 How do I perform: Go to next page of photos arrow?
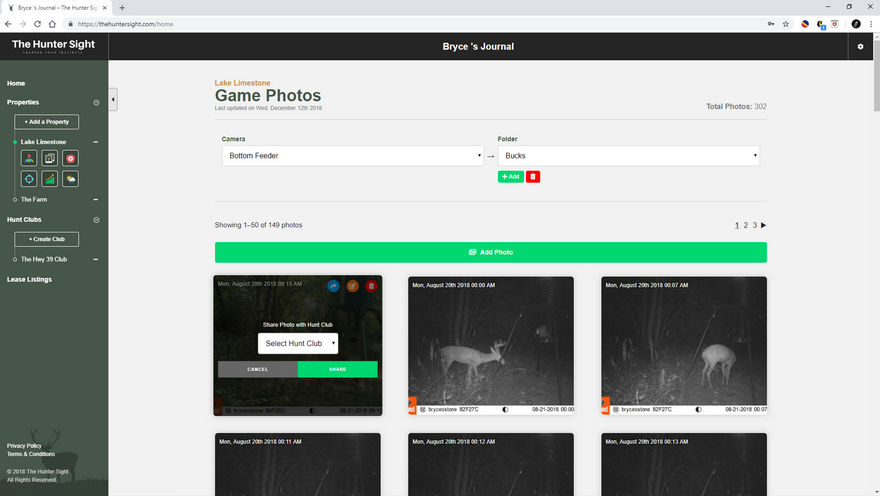[x=763, y=225]
